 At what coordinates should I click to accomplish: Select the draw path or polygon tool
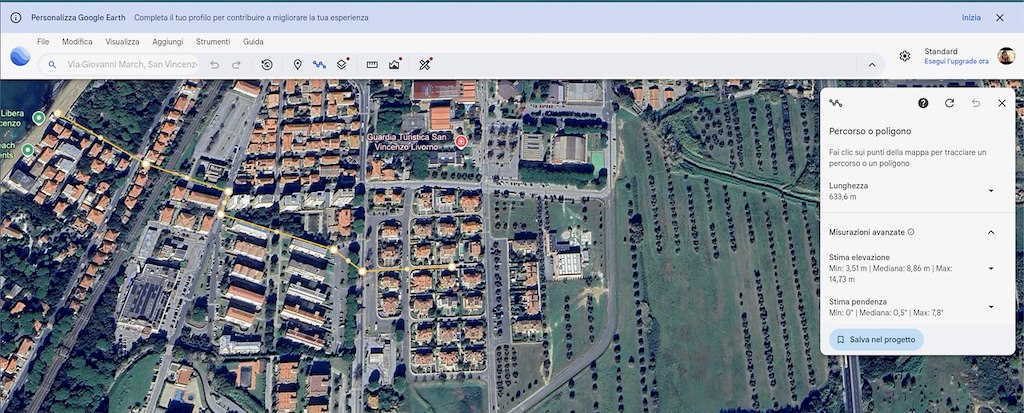(319, 64)
